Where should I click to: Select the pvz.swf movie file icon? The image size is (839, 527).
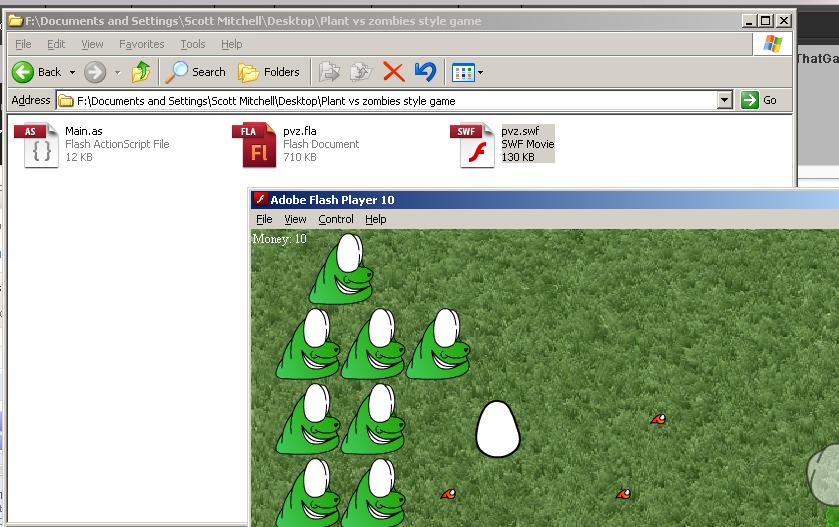[472, 145]
